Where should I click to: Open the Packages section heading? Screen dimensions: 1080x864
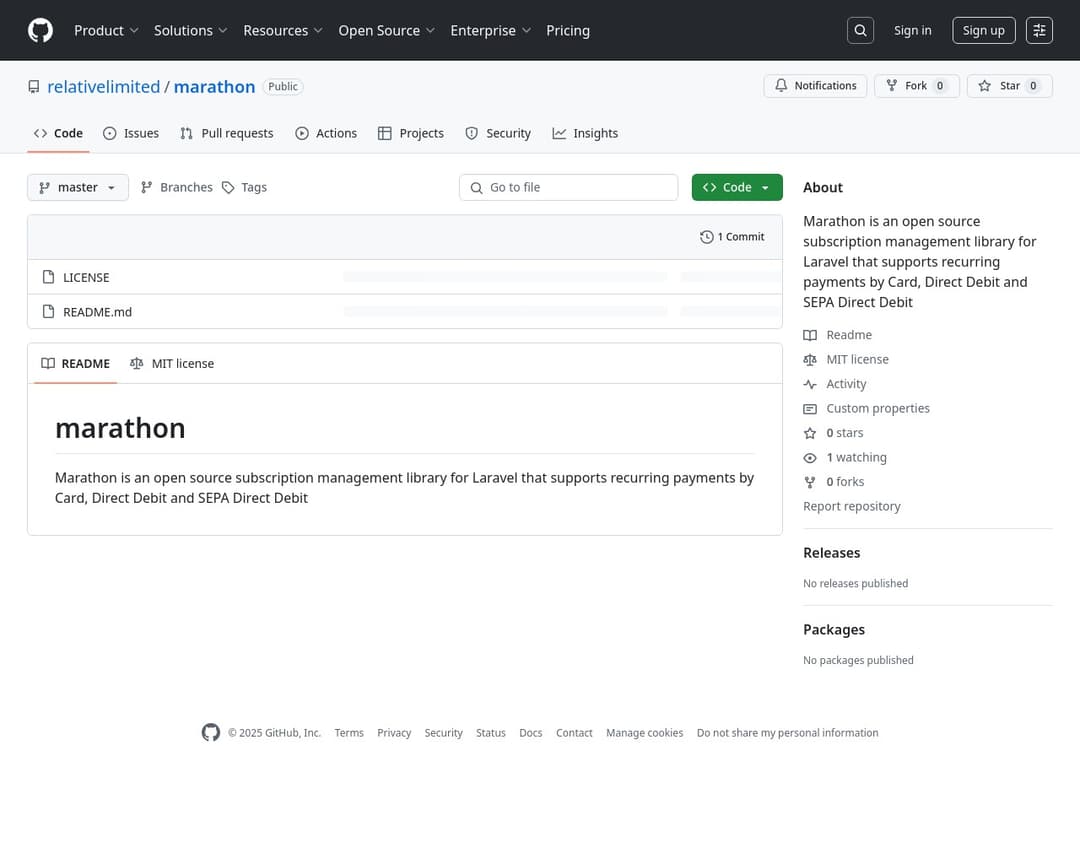pyautogui.click(x=833, y=630)
